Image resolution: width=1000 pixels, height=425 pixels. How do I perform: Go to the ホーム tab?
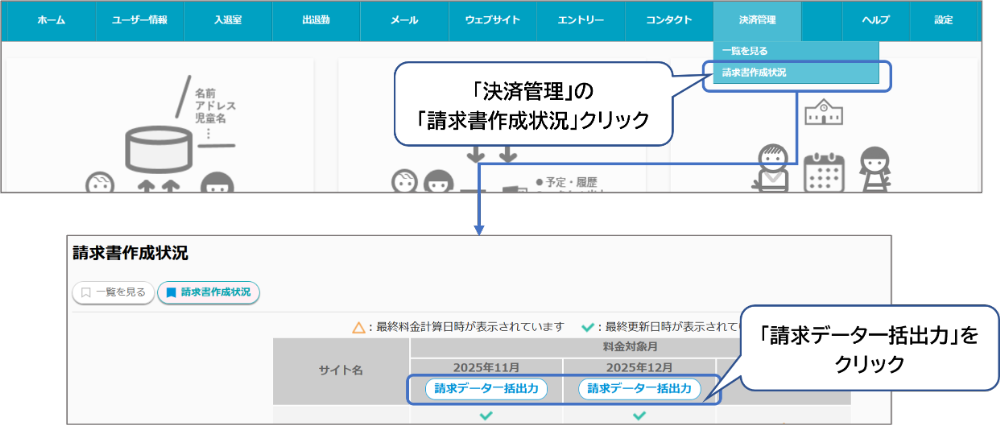pos(52,20)
